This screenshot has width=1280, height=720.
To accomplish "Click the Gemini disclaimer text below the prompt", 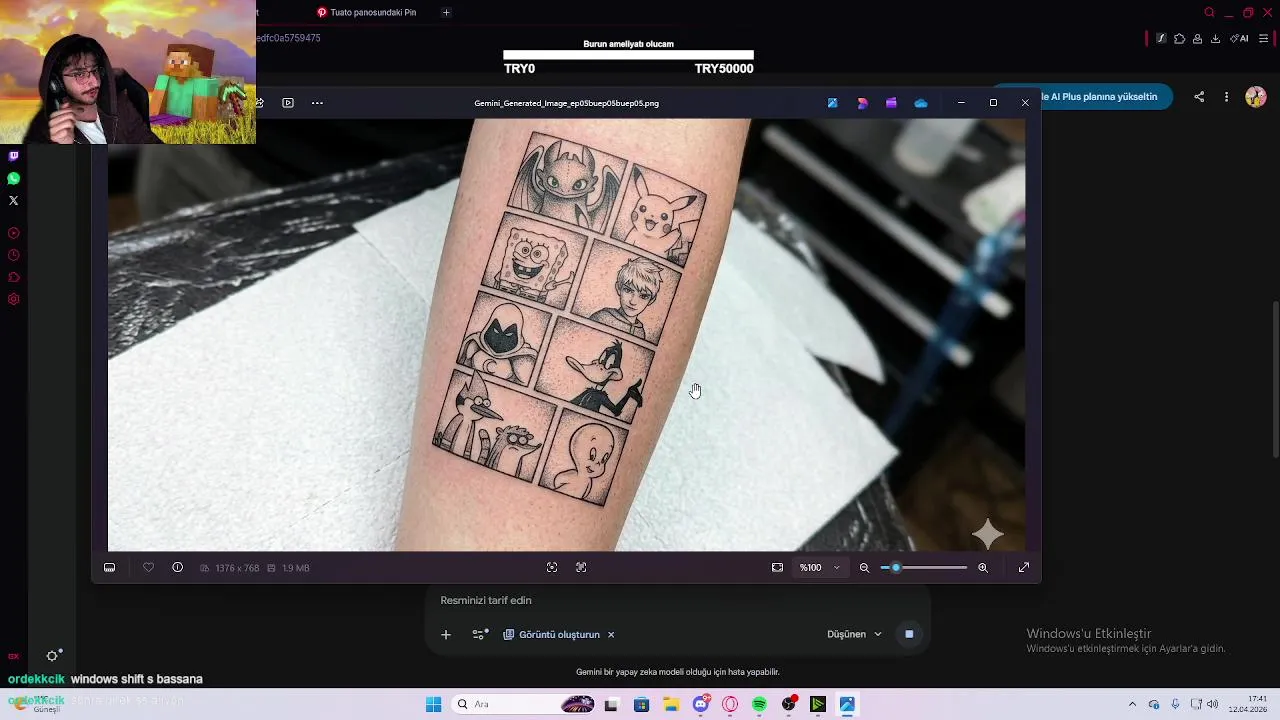I will click(x=677, y=672).
